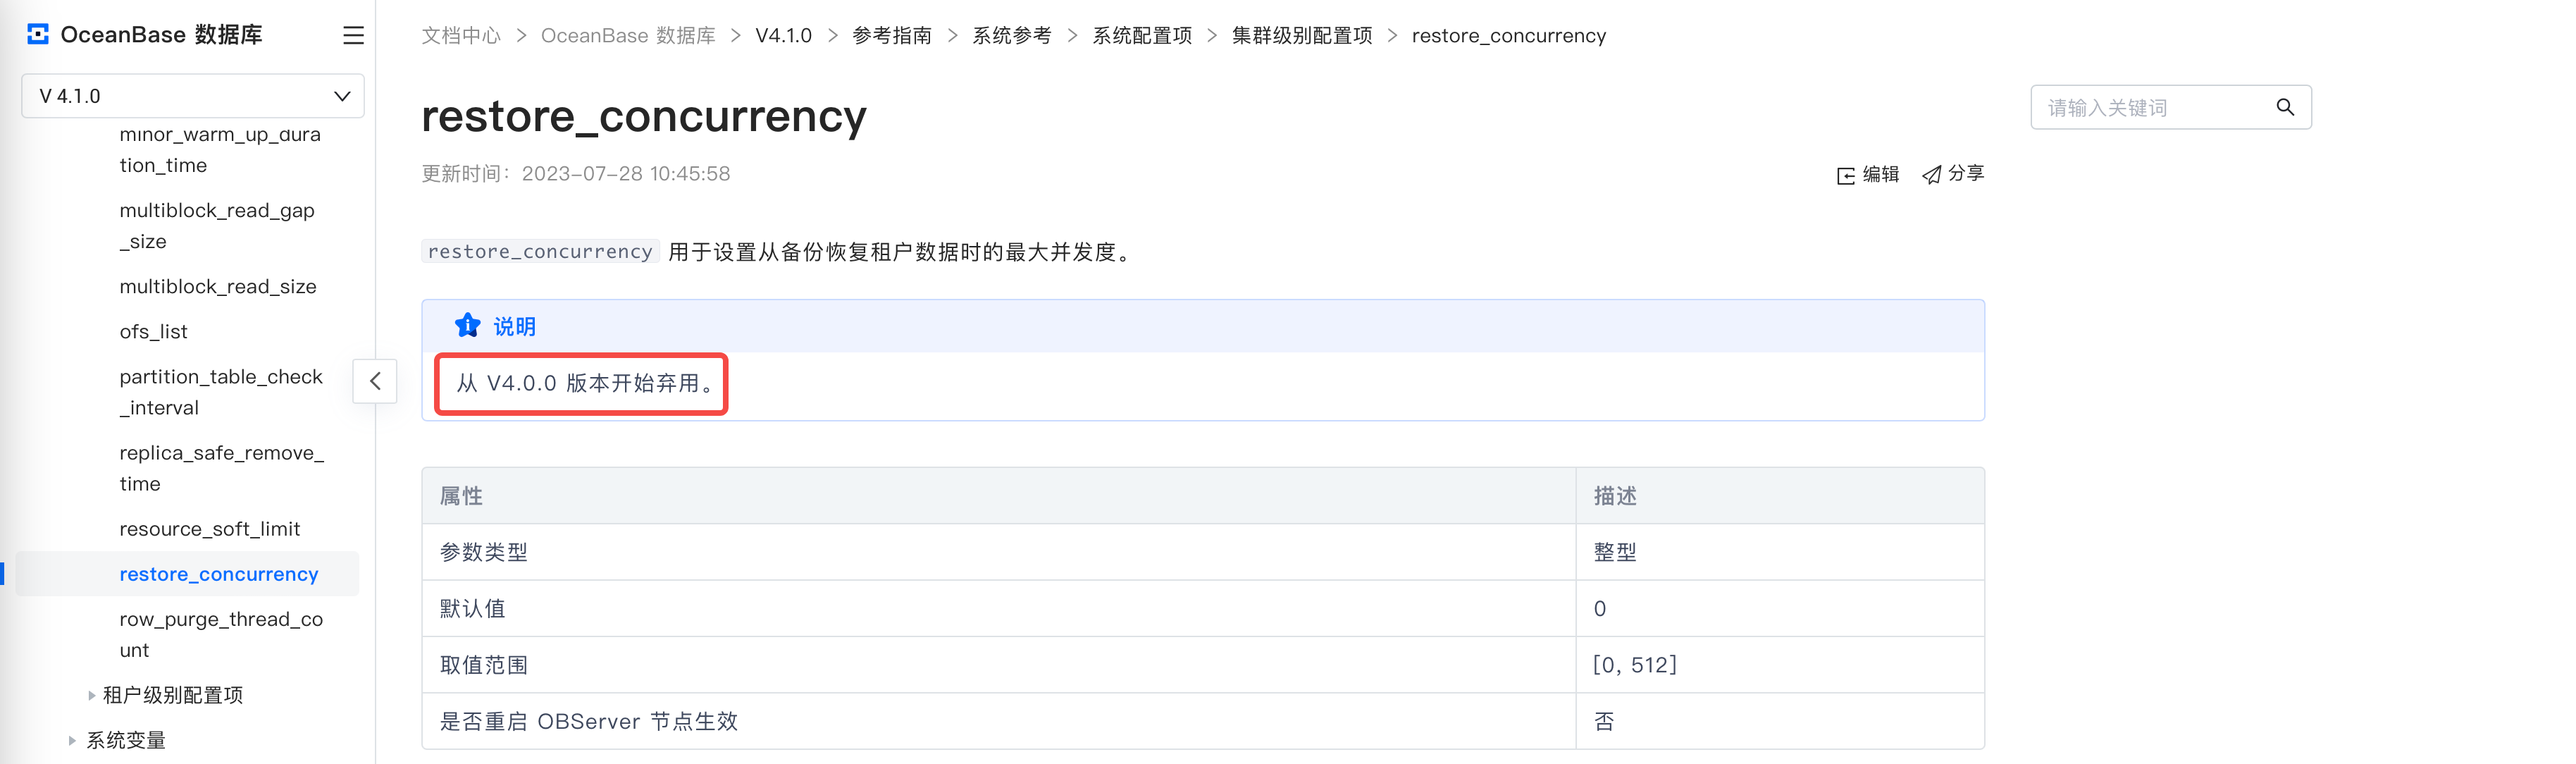Go to 系统参考 breadcrumb

pos(1012,36)
